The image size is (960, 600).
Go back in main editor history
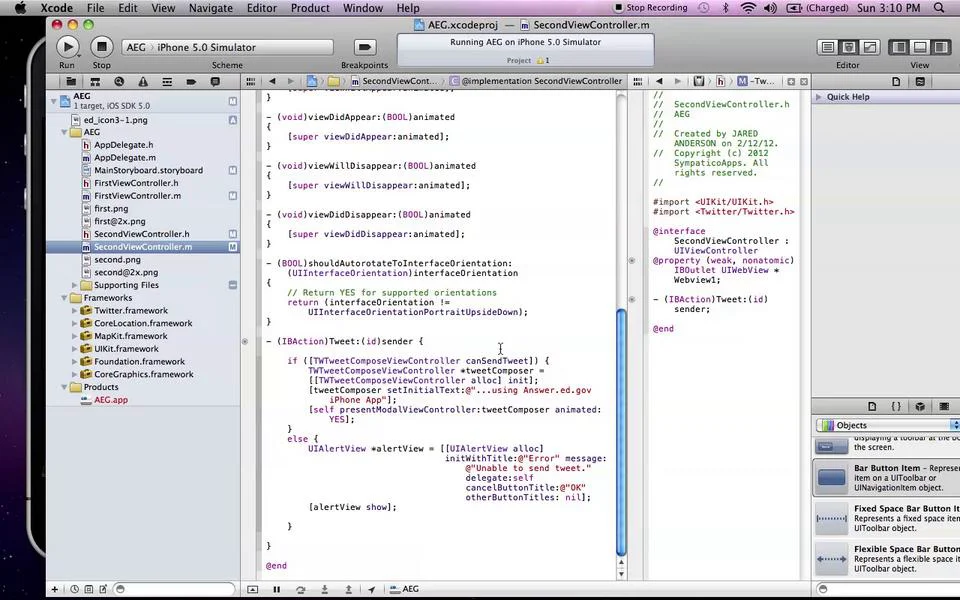(272, 81)
